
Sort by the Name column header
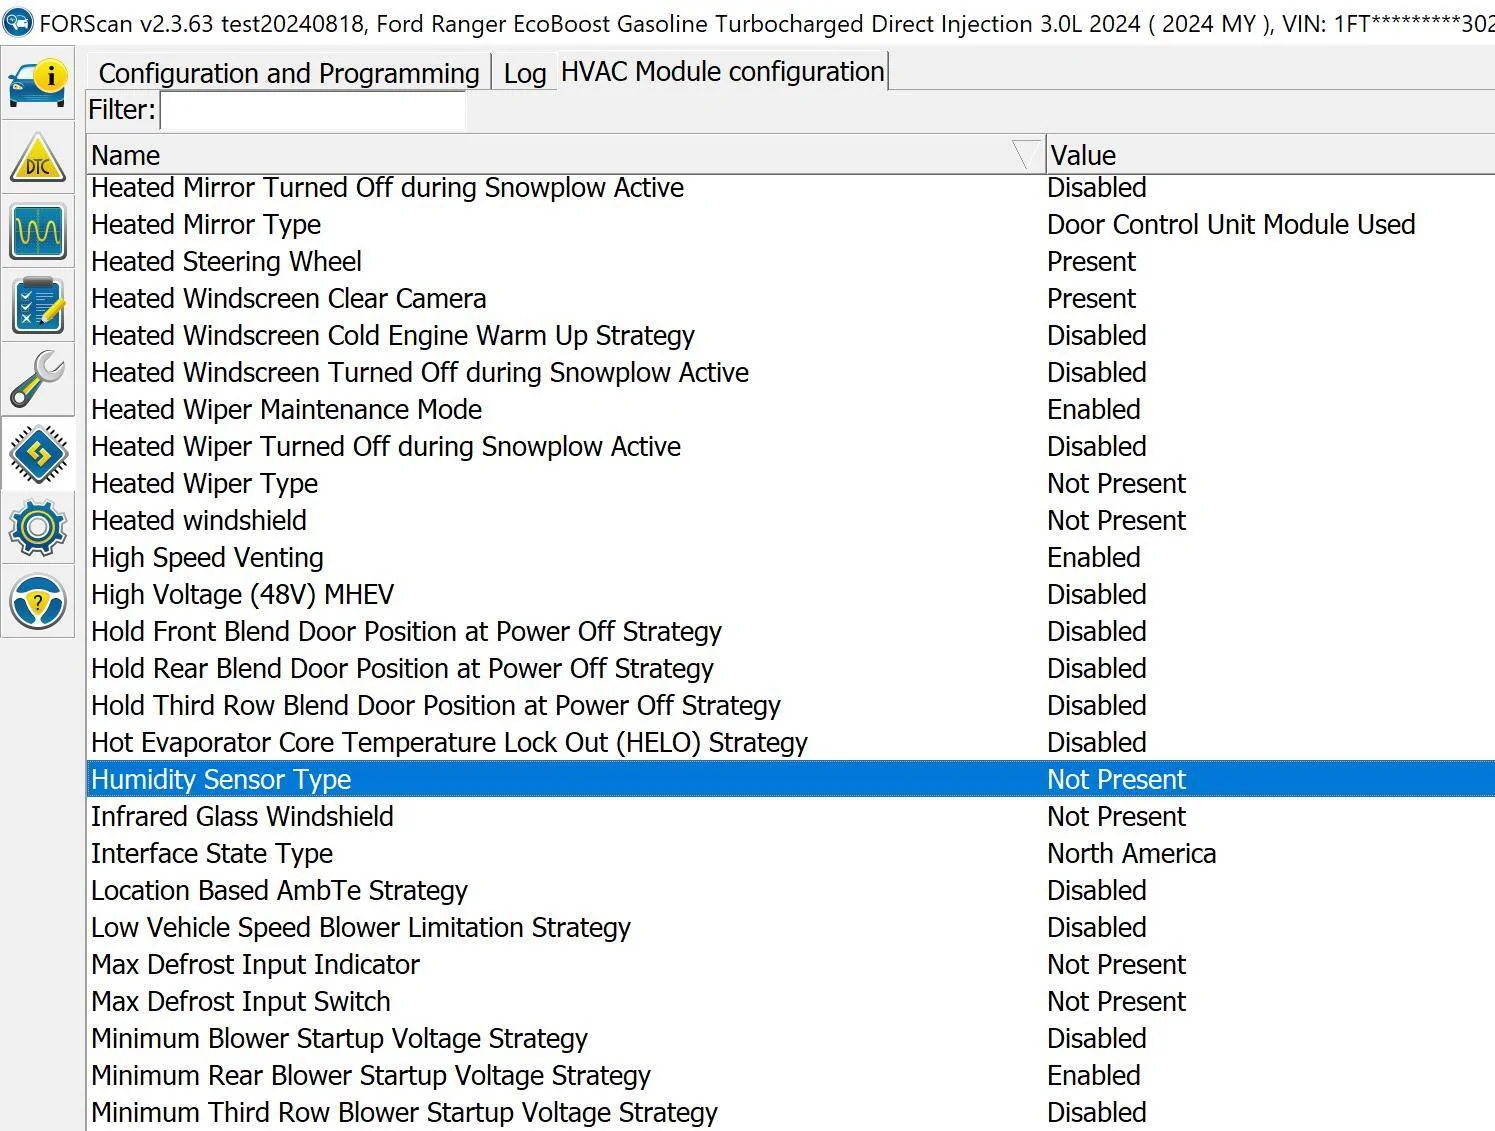coord(565,155)
